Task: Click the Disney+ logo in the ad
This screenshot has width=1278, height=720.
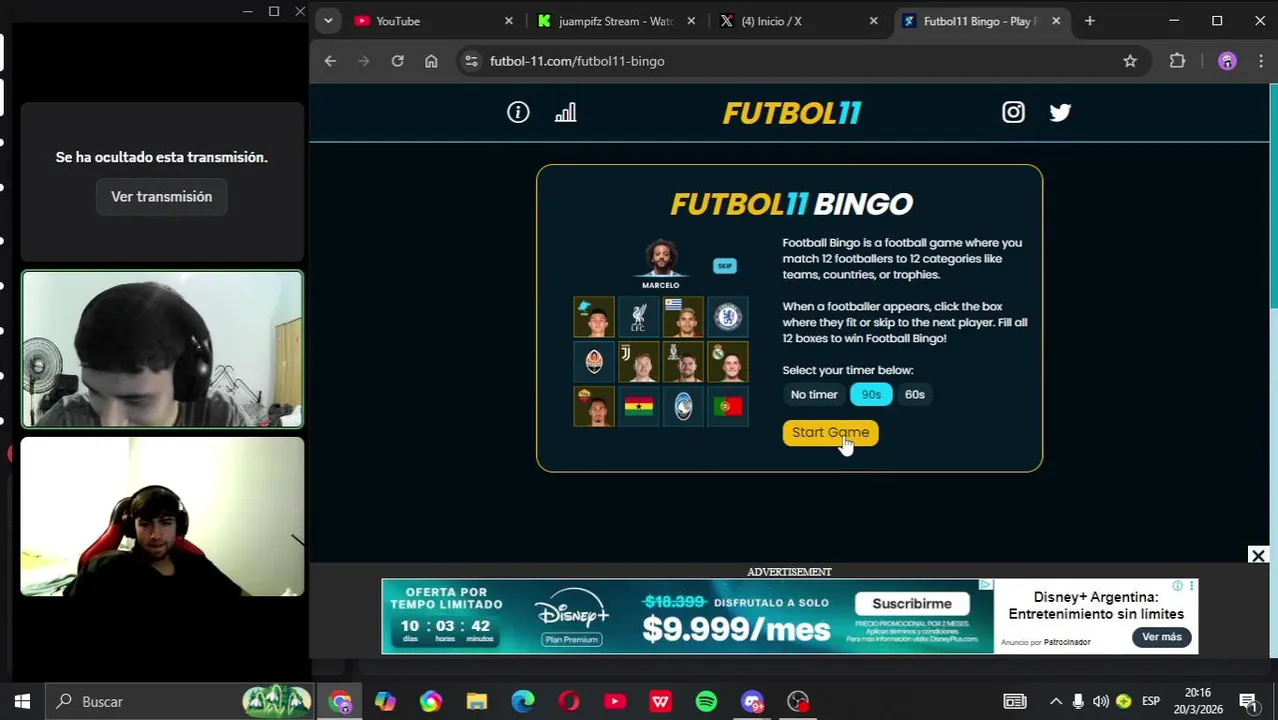Action: (x=572, y=608)
